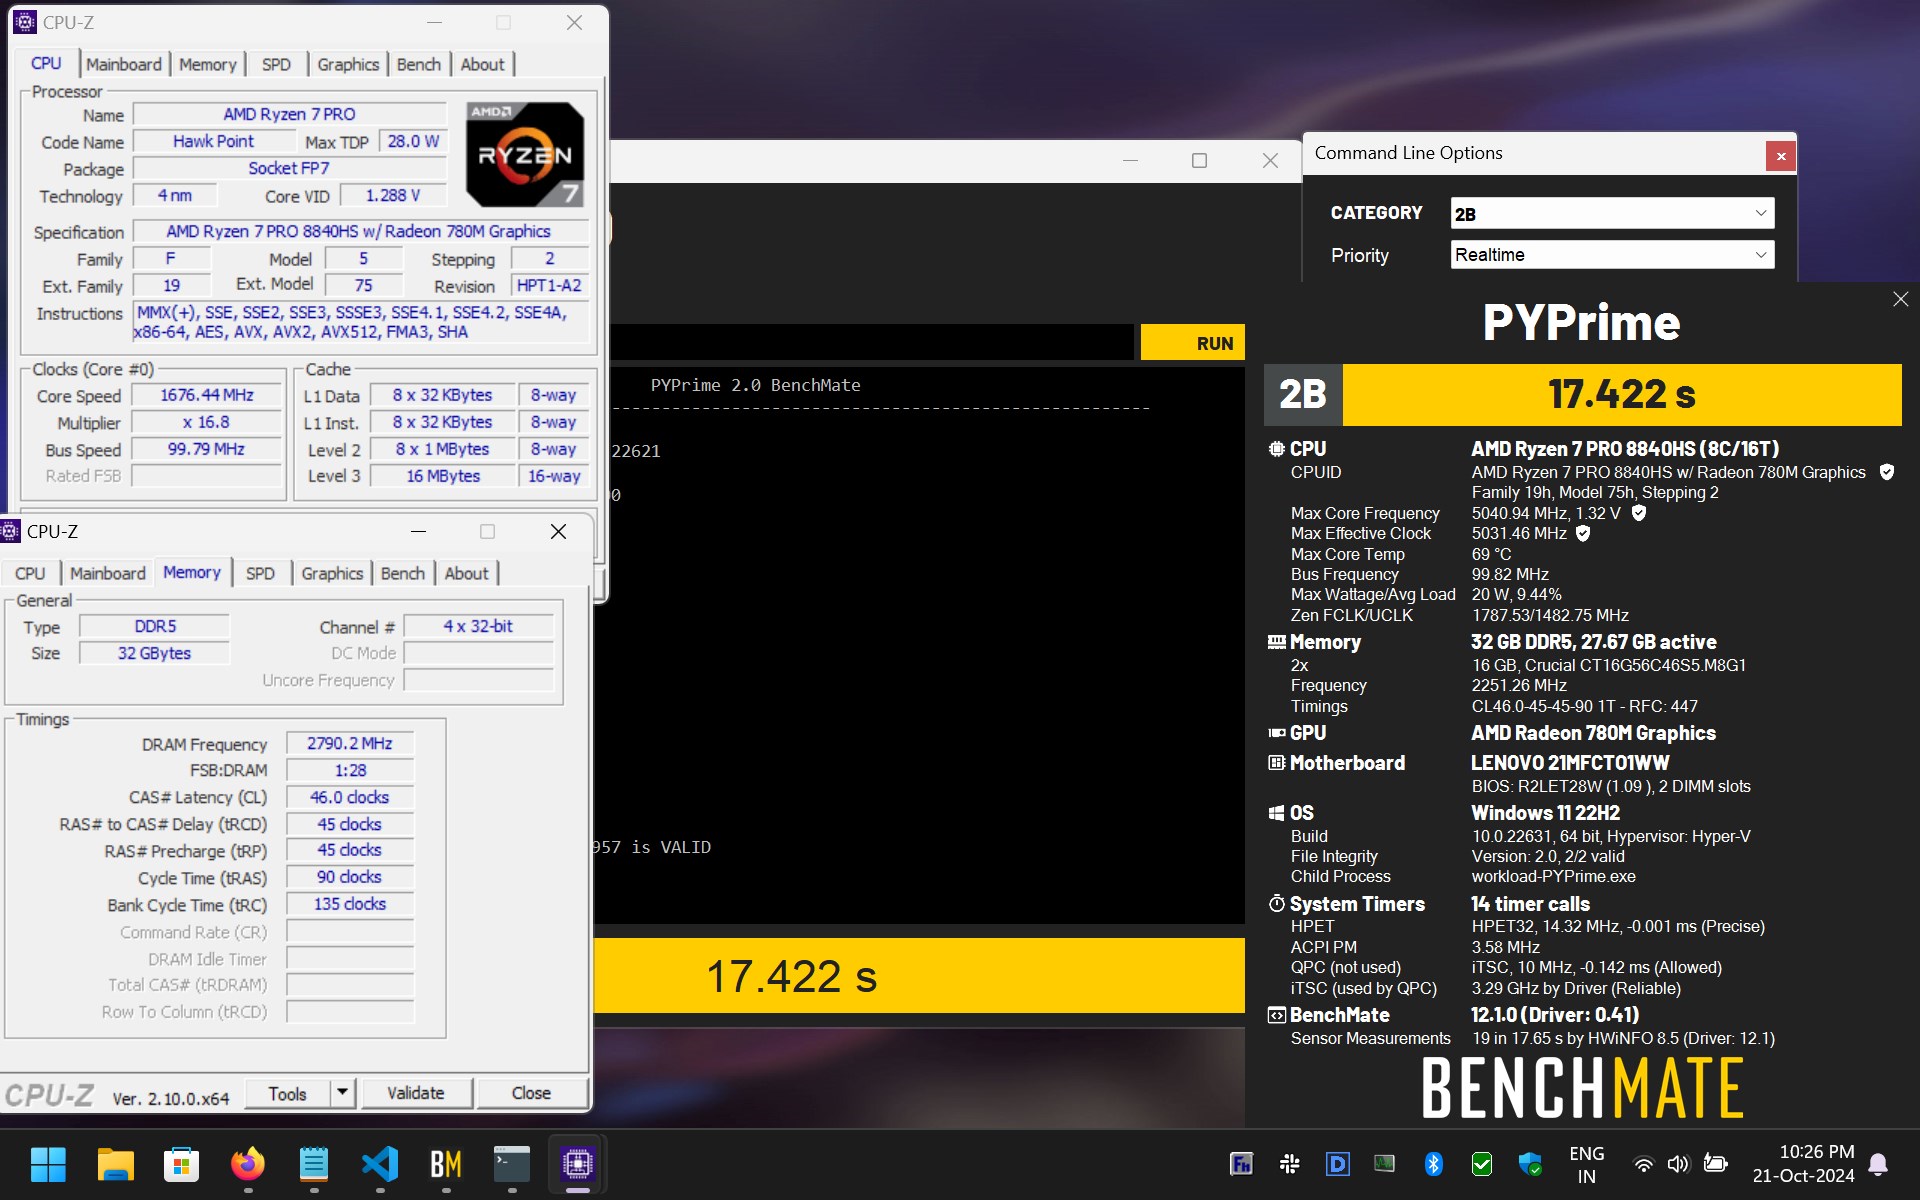
Task: Switch to CPU-Z from taskbar
Action: click(x=578, y=1164)
